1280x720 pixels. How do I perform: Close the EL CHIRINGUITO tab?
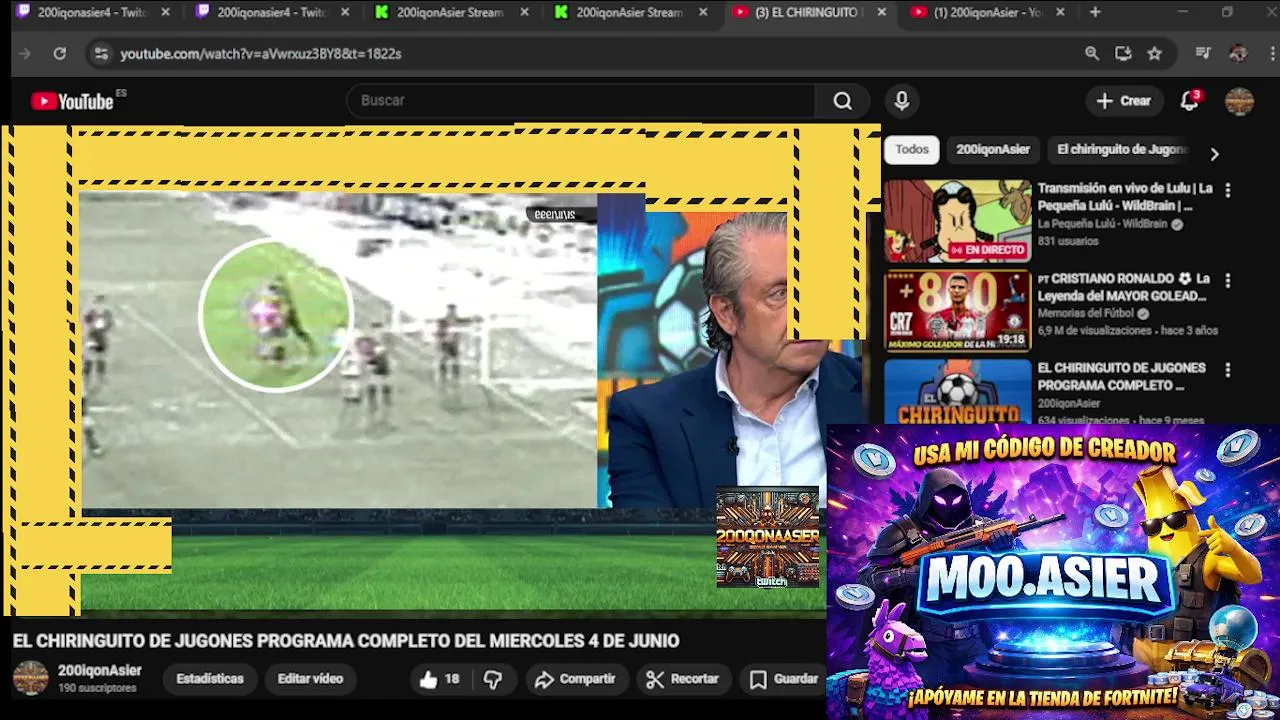coord(881,12)
